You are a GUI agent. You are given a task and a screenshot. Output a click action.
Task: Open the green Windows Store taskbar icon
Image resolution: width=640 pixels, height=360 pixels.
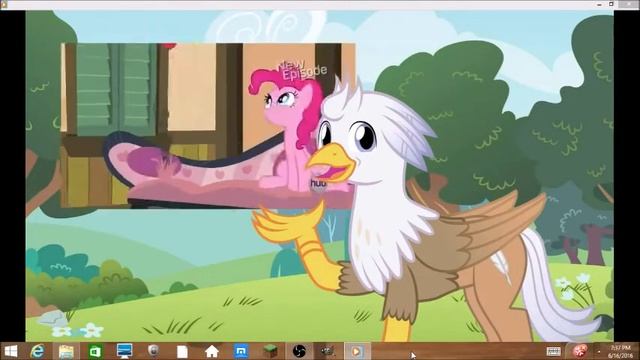pyautogui.click(x=95, y=351)
